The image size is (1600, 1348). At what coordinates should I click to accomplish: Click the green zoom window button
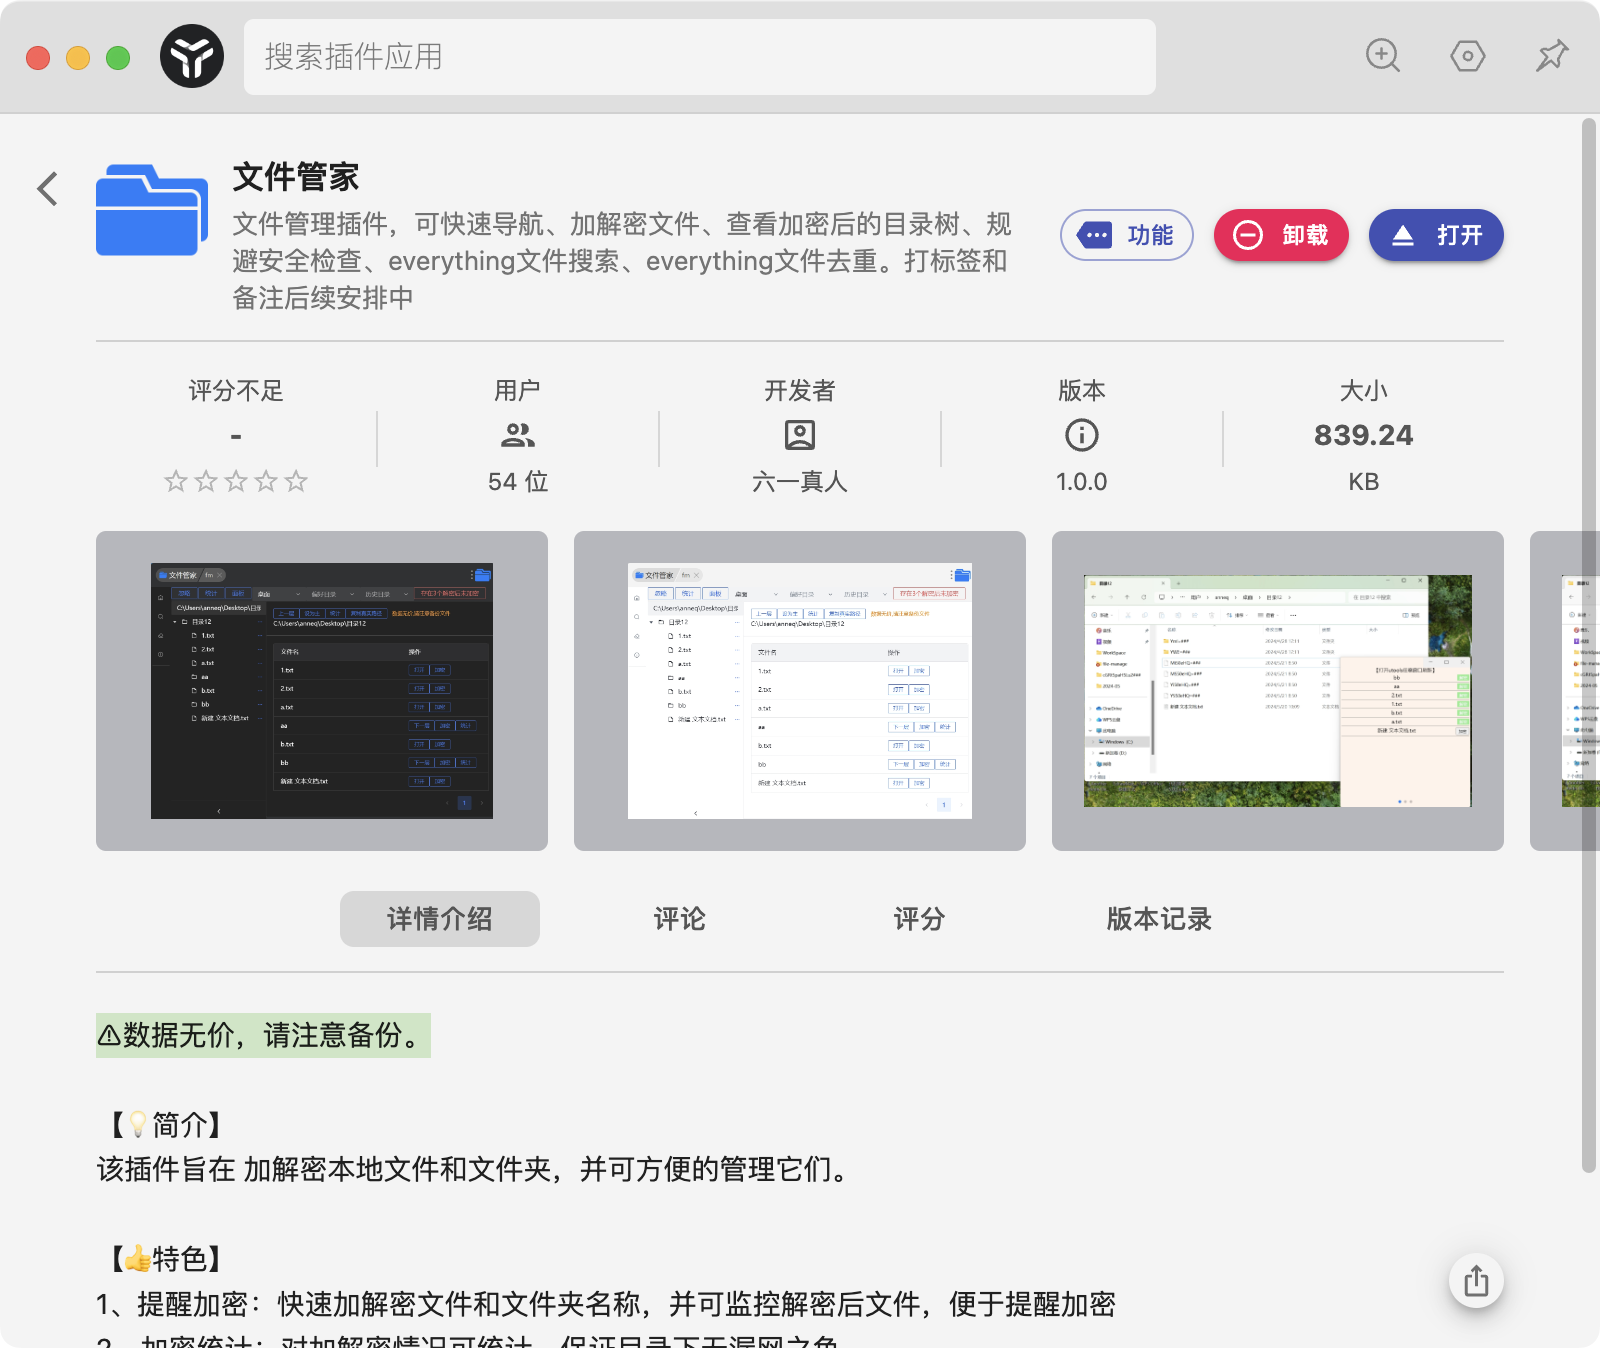click(118, 58)
